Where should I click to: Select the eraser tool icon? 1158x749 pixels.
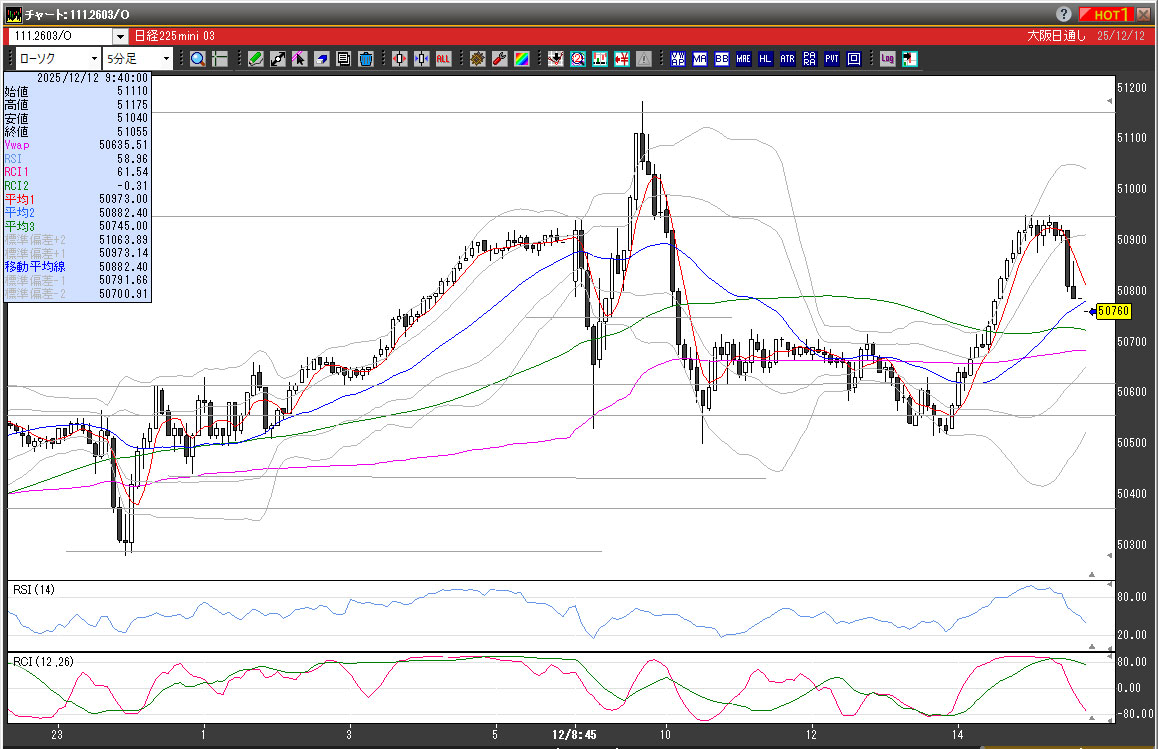(322, 59)
